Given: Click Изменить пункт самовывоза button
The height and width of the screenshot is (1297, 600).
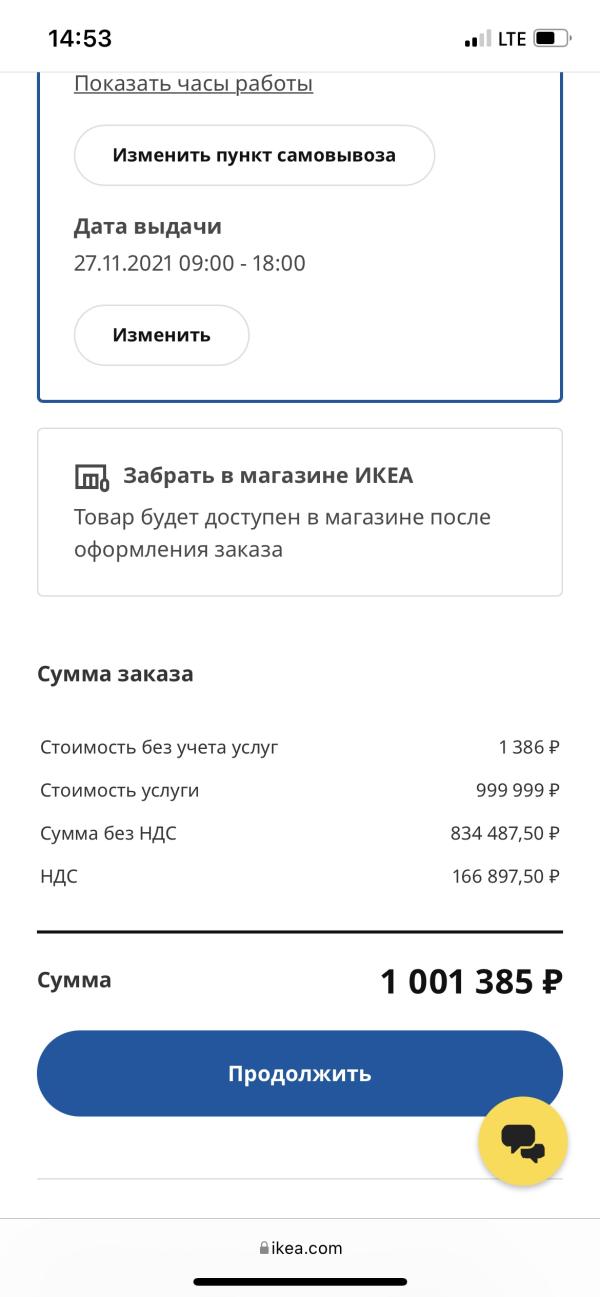Looking at the screenshot, I should (x=254, y=155).
